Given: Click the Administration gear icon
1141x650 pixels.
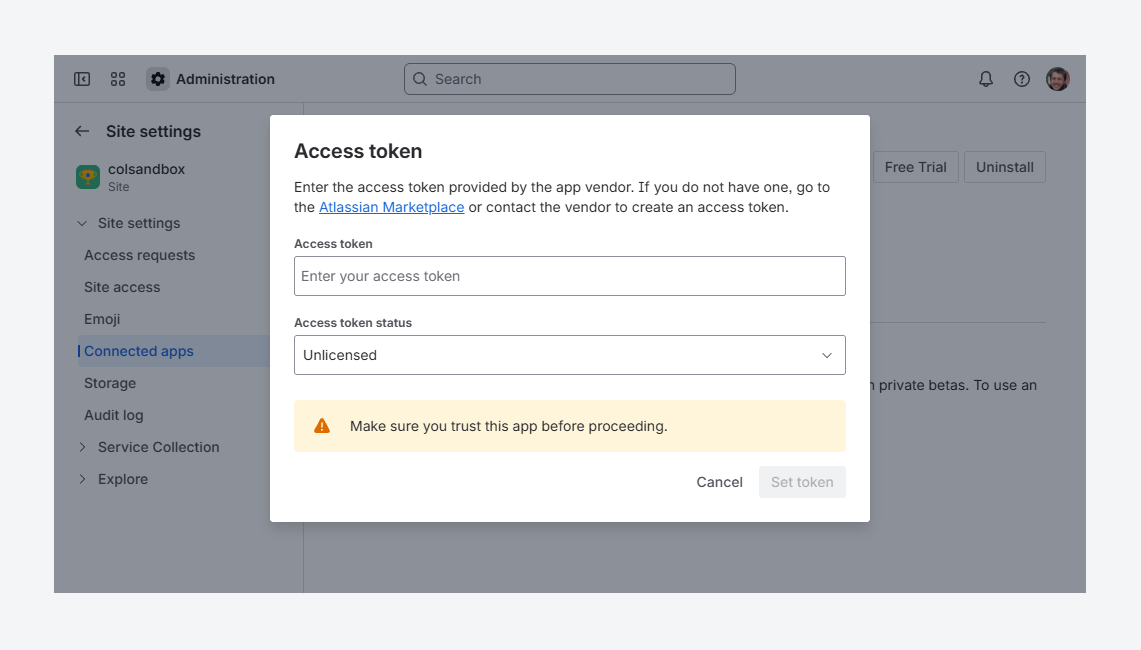Looking at the screenshot, I should coord(158,79).
